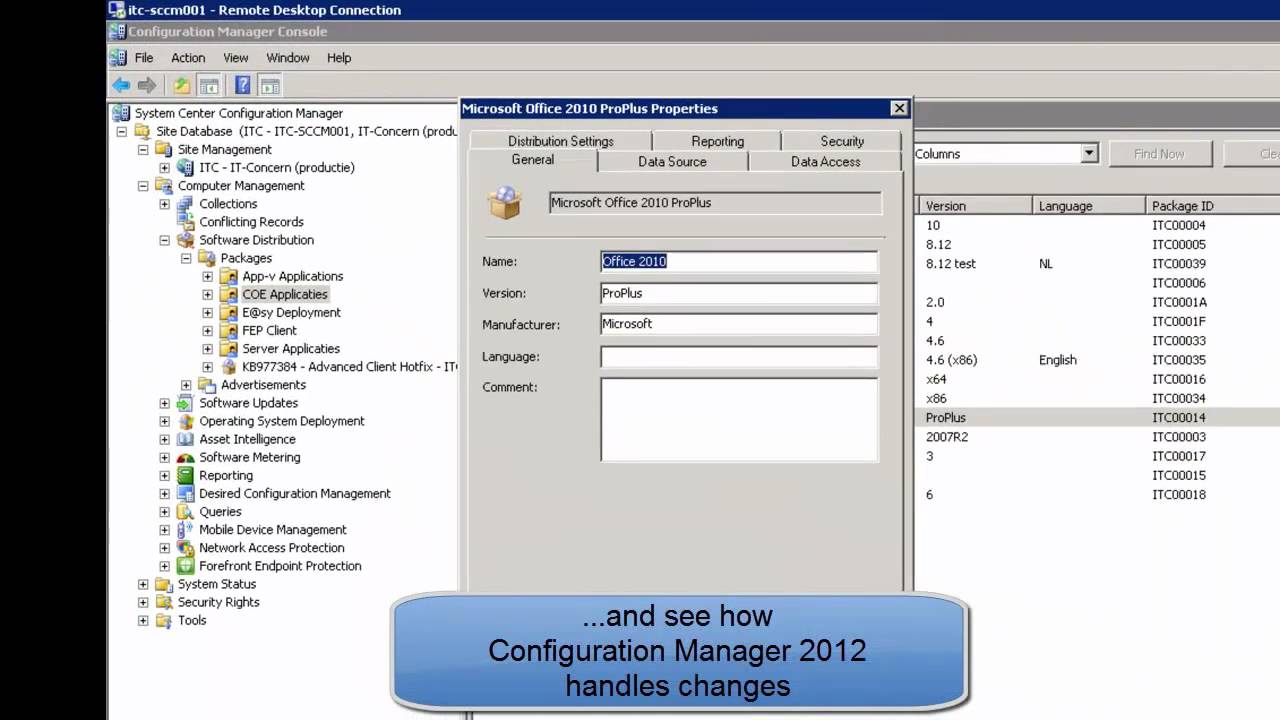This screenshot has width=1280, height=720.
Task: Open the Columns dropdown arrow
Action: pos(1089,154)
